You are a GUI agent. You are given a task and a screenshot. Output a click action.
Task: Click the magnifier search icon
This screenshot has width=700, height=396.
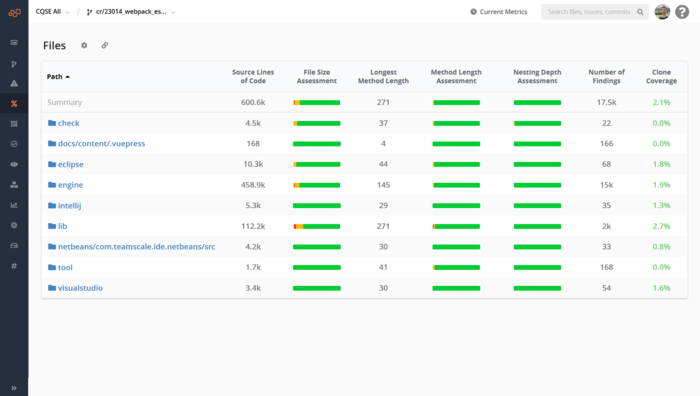click(x=640, y=12)
